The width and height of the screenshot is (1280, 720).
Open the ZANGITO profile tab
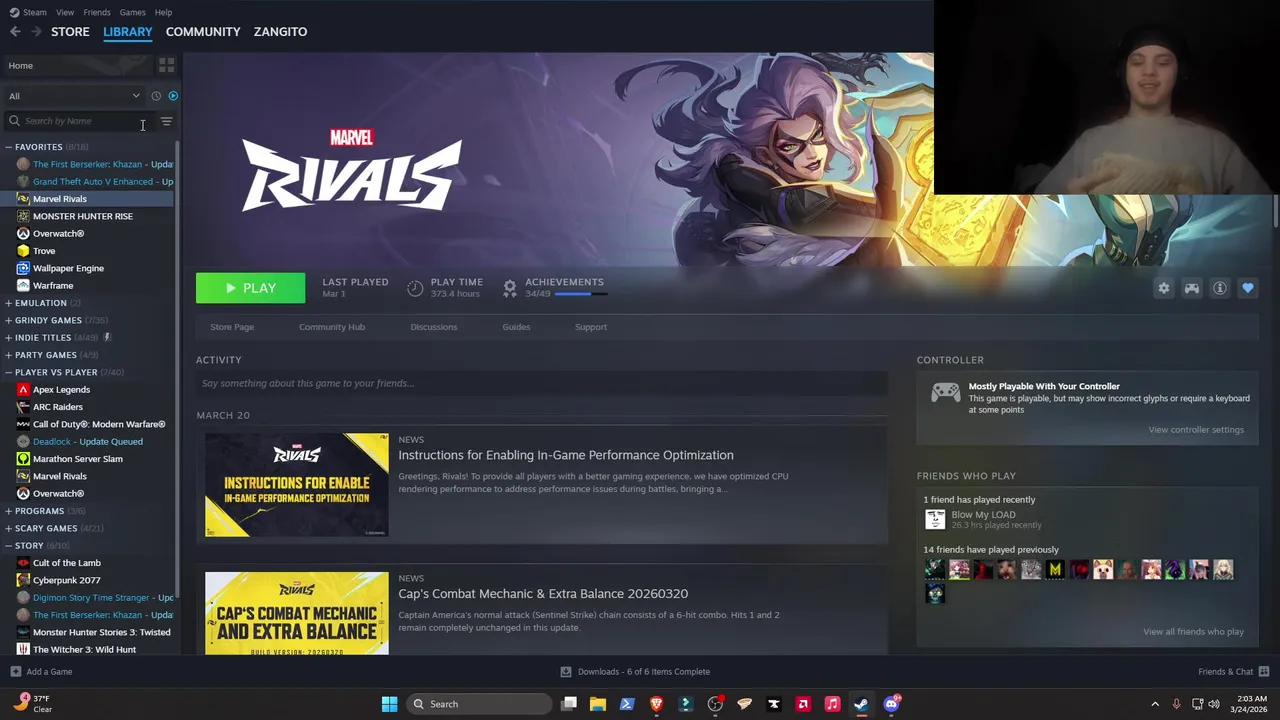click(x=280, y=32)
